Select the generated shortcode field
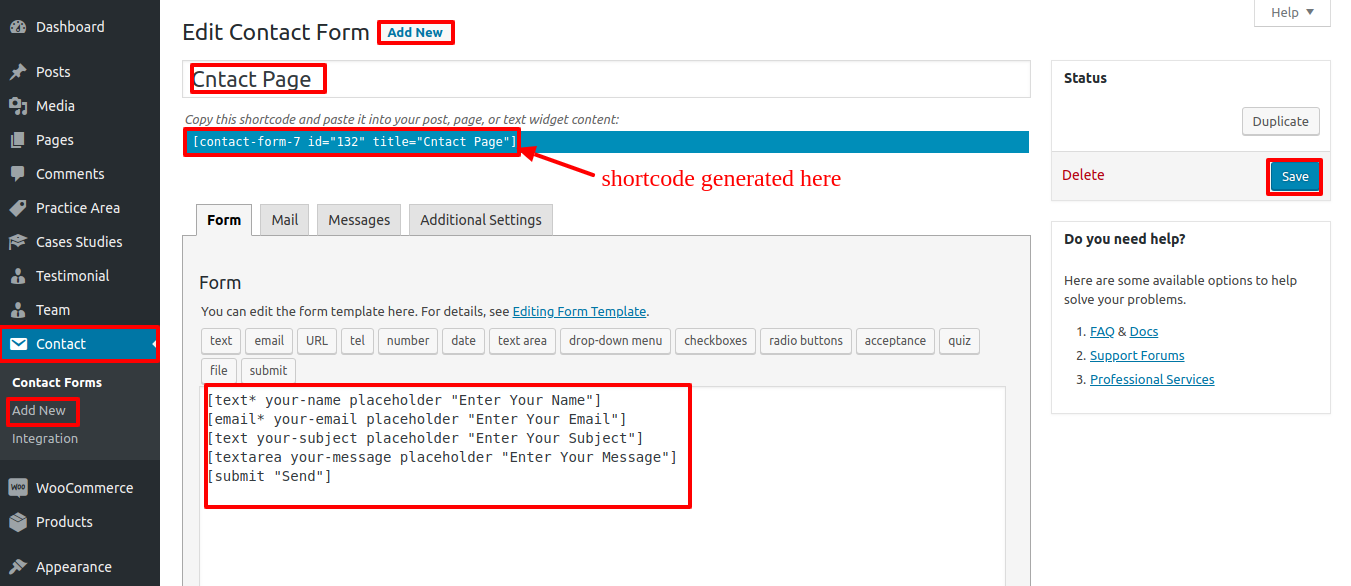This screenshot has height=586, width=1351. coord(607,142)
